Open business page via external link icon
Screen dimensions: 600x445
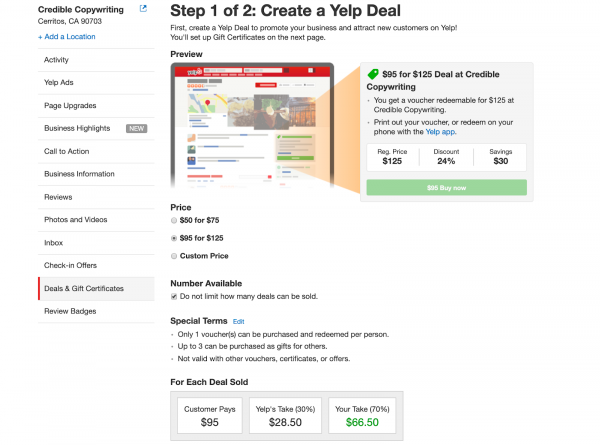[x=143, y=8]
